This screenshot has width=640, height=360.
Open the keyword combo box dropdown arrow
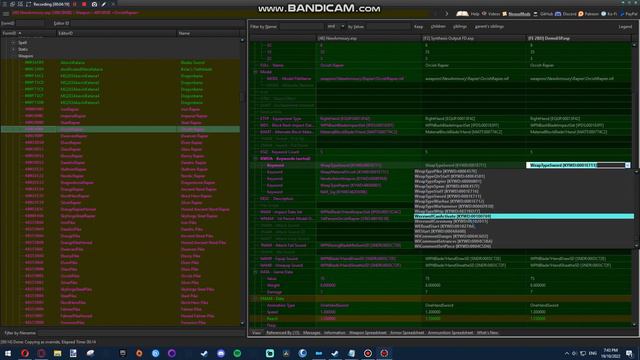627,165
